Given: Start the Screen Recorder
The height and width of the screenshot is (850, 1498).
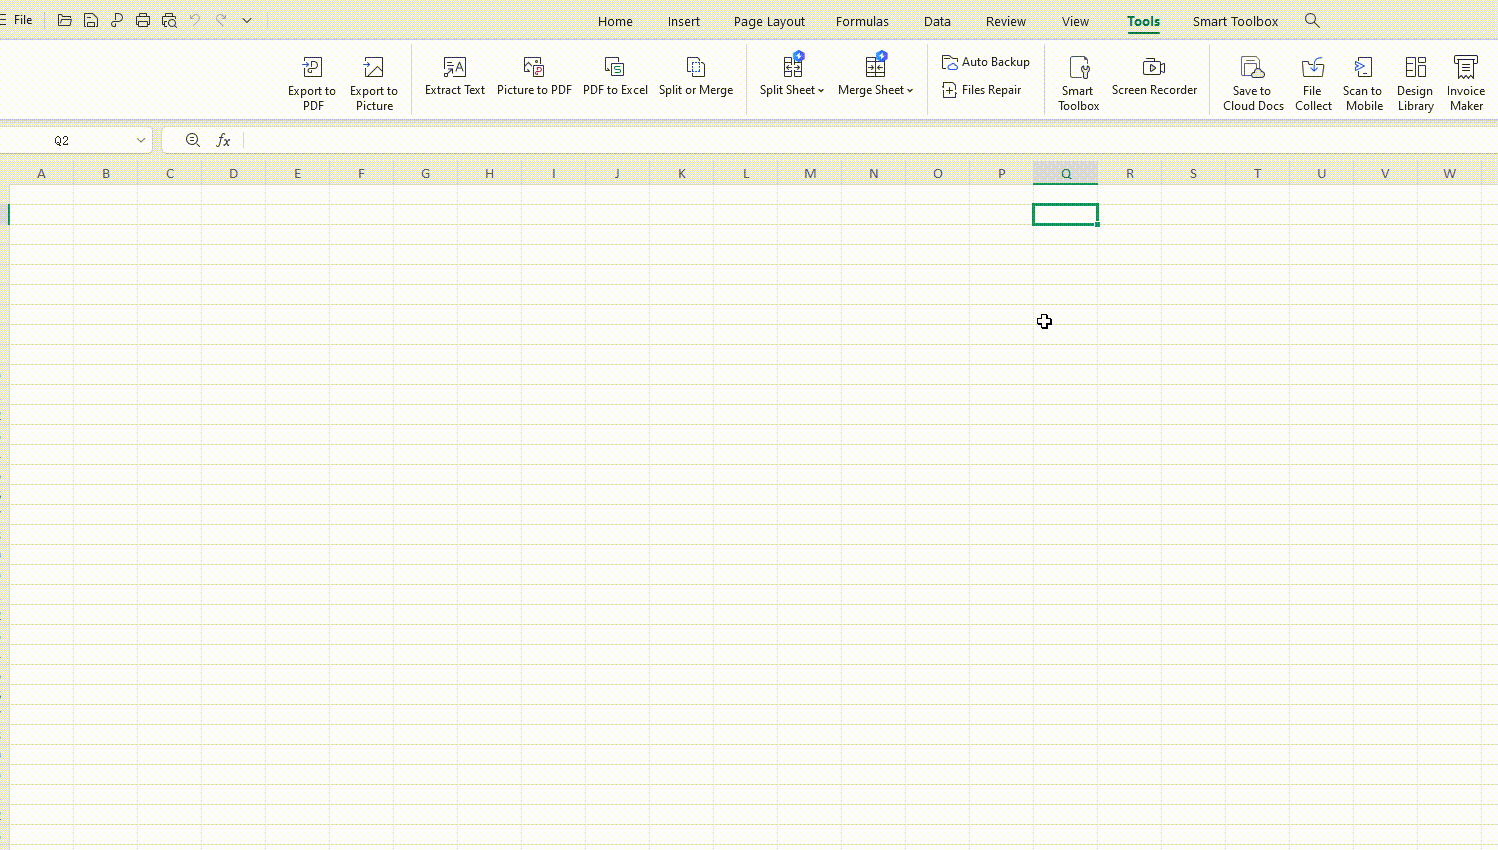Looking at the screenshot, I should 1154,76.
